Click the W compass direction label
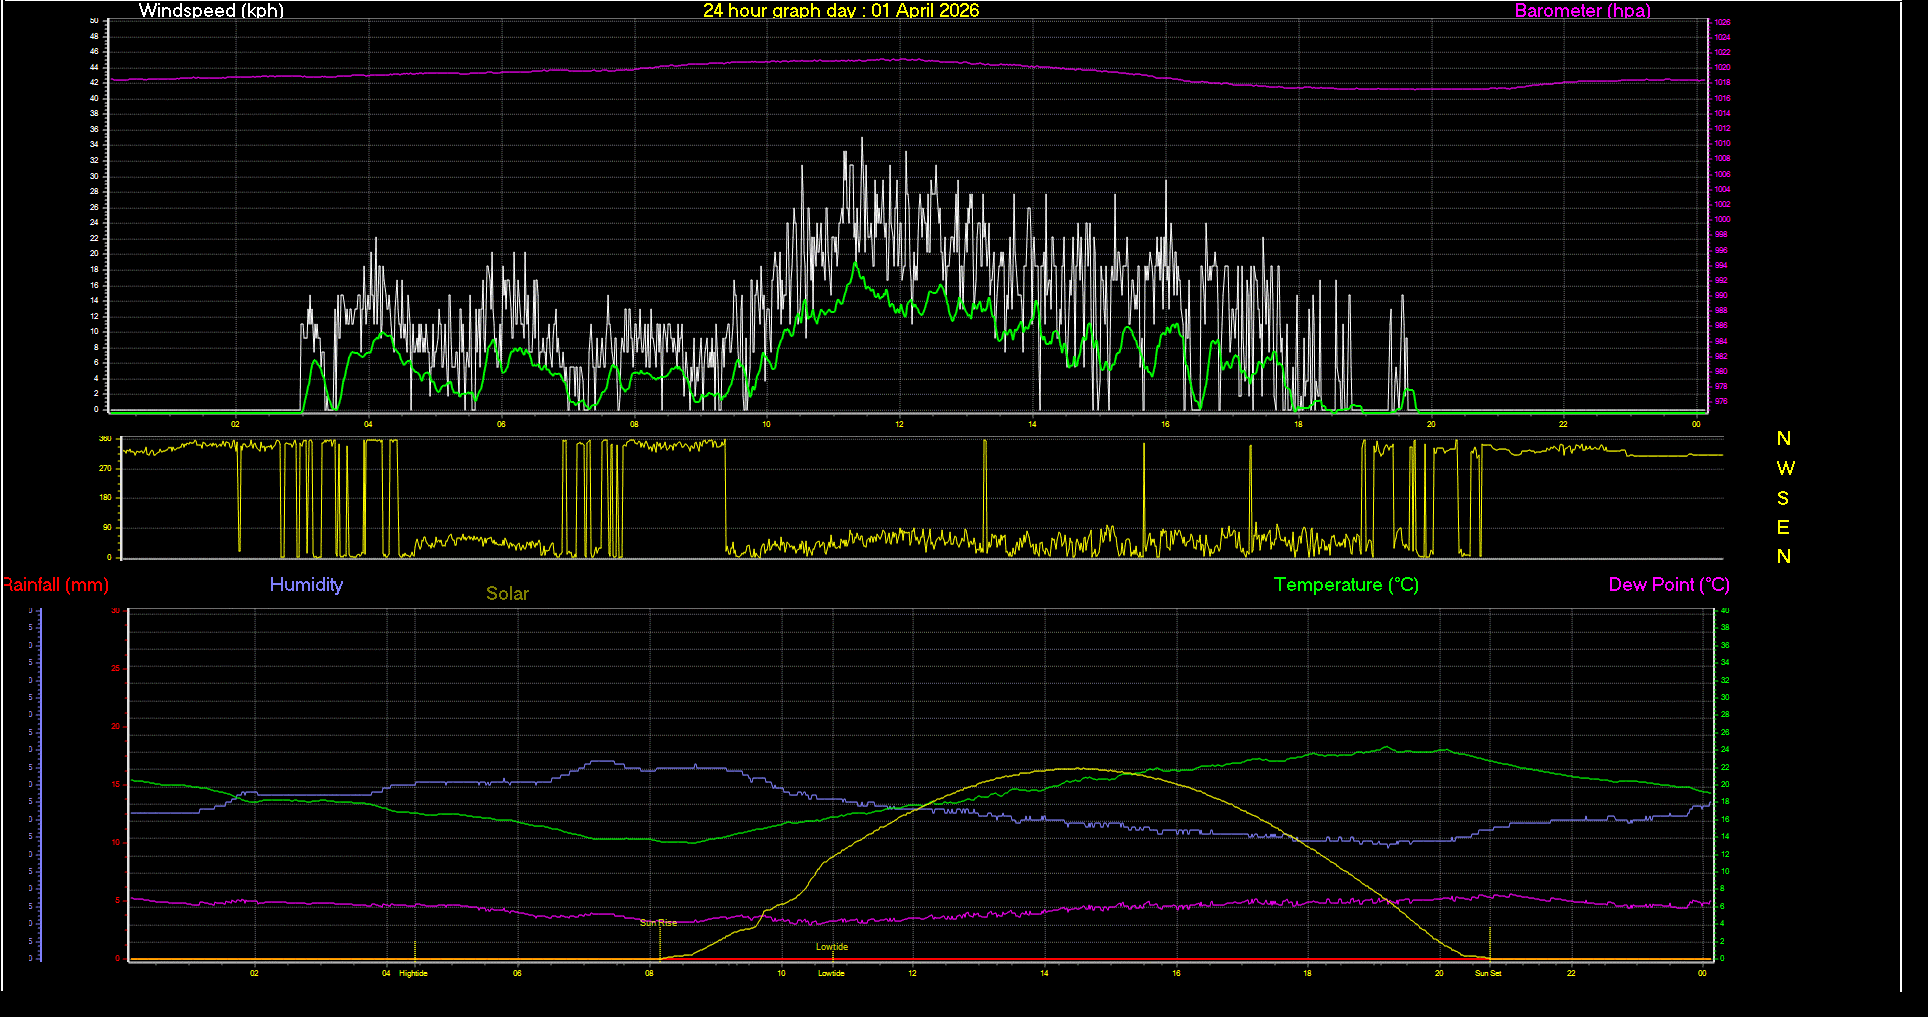1928x1017 pixels. 1786,467
